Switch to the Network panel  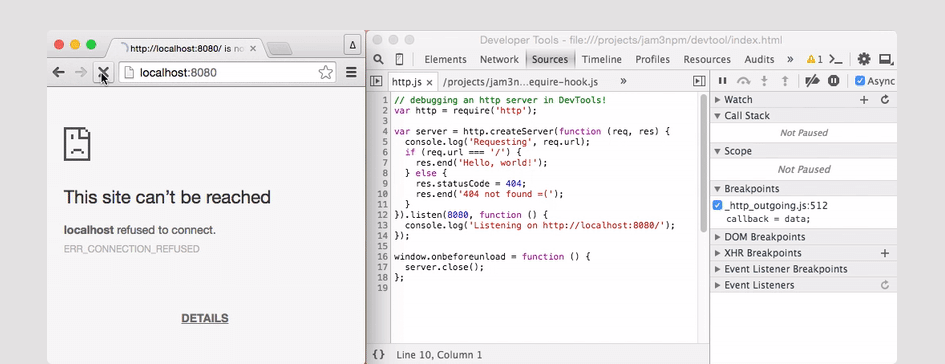499,59
